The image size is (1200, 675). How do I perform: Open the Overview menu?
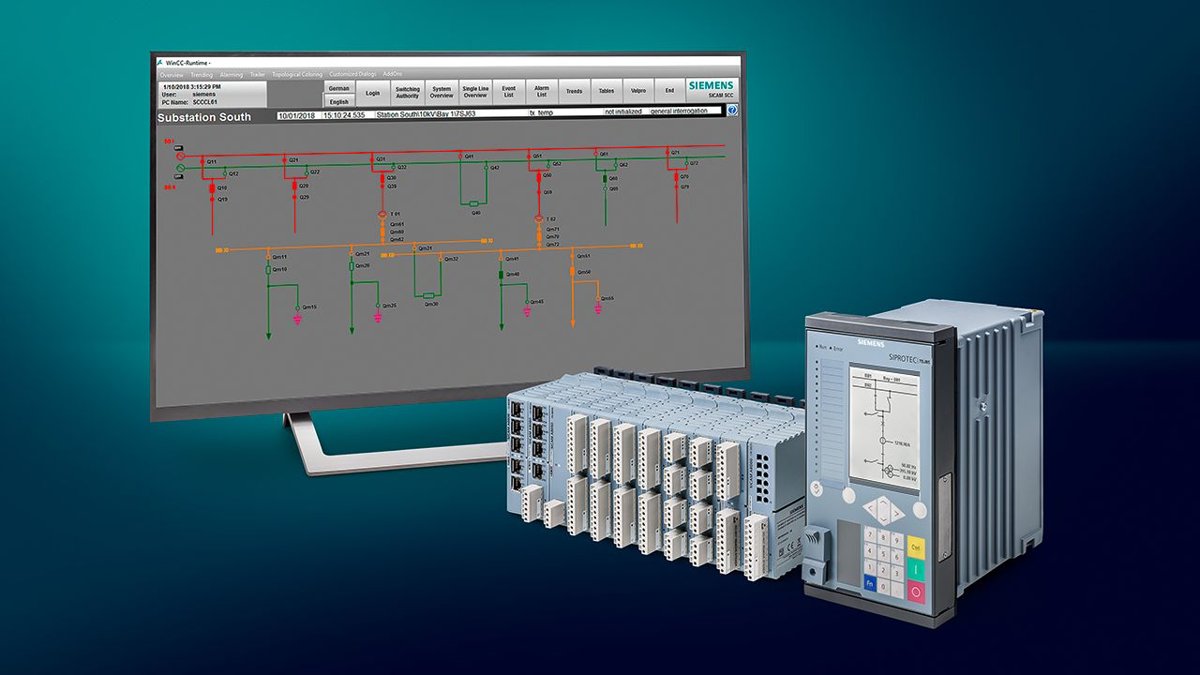point(171,74)
